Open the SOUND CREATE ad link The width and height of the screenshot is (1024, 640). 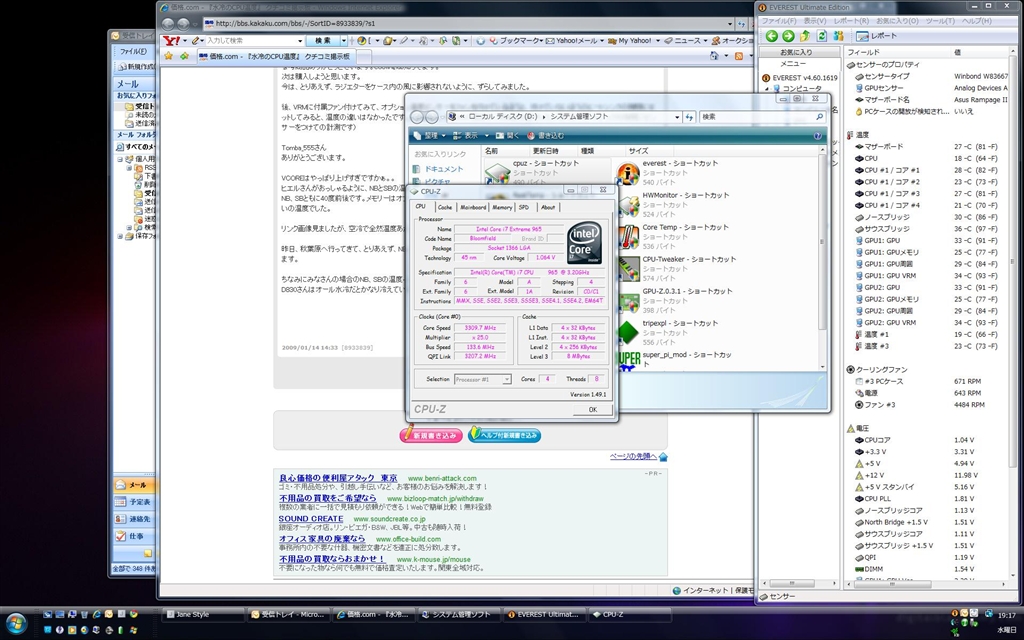(x=311, y=519)
